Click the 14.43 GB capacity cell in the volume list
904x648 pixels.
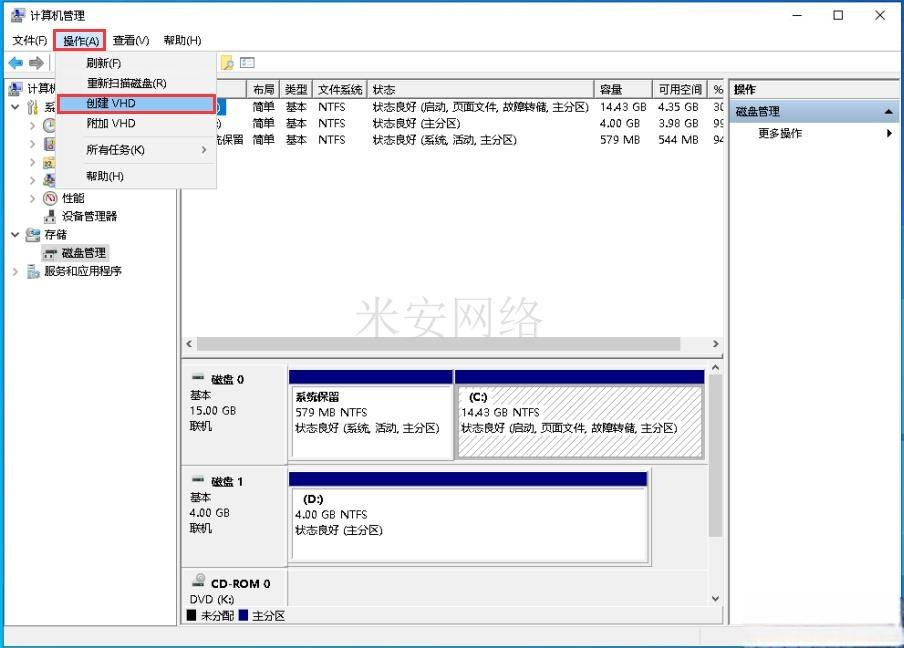pyautogui.click(x=623, y=107)
